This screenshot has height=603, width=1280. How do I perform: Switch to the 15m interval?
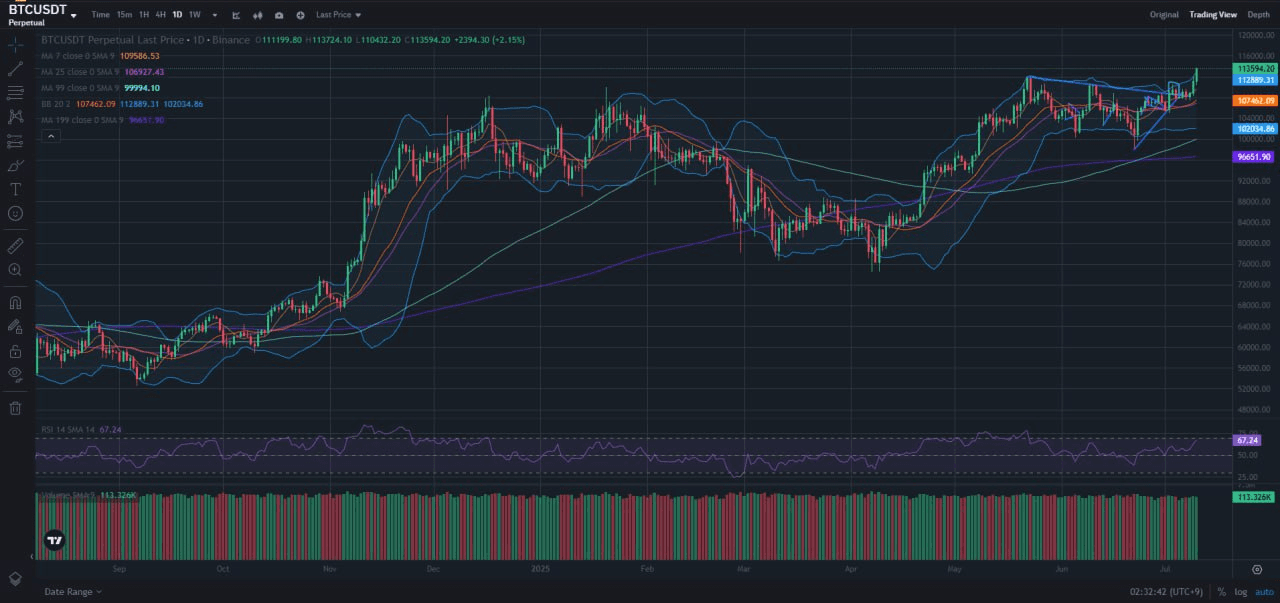(124, 15)
